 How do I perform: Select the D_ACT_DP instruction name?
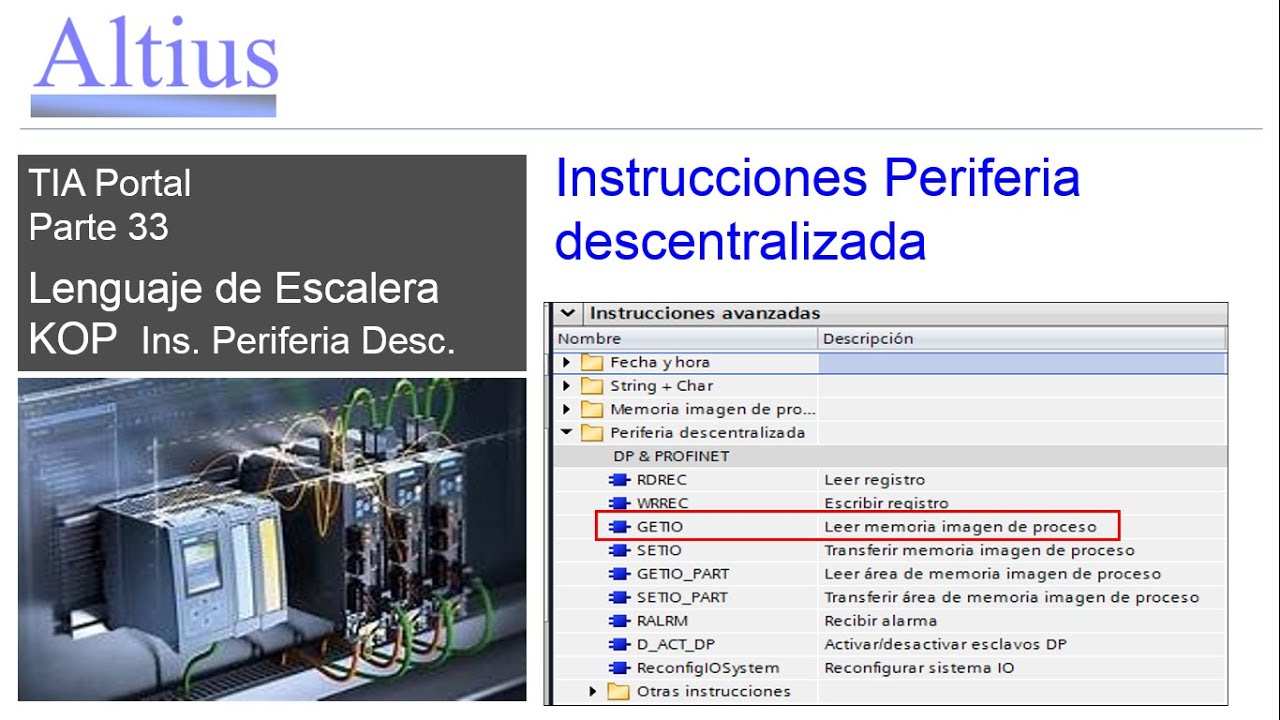(x=676, y=644)
